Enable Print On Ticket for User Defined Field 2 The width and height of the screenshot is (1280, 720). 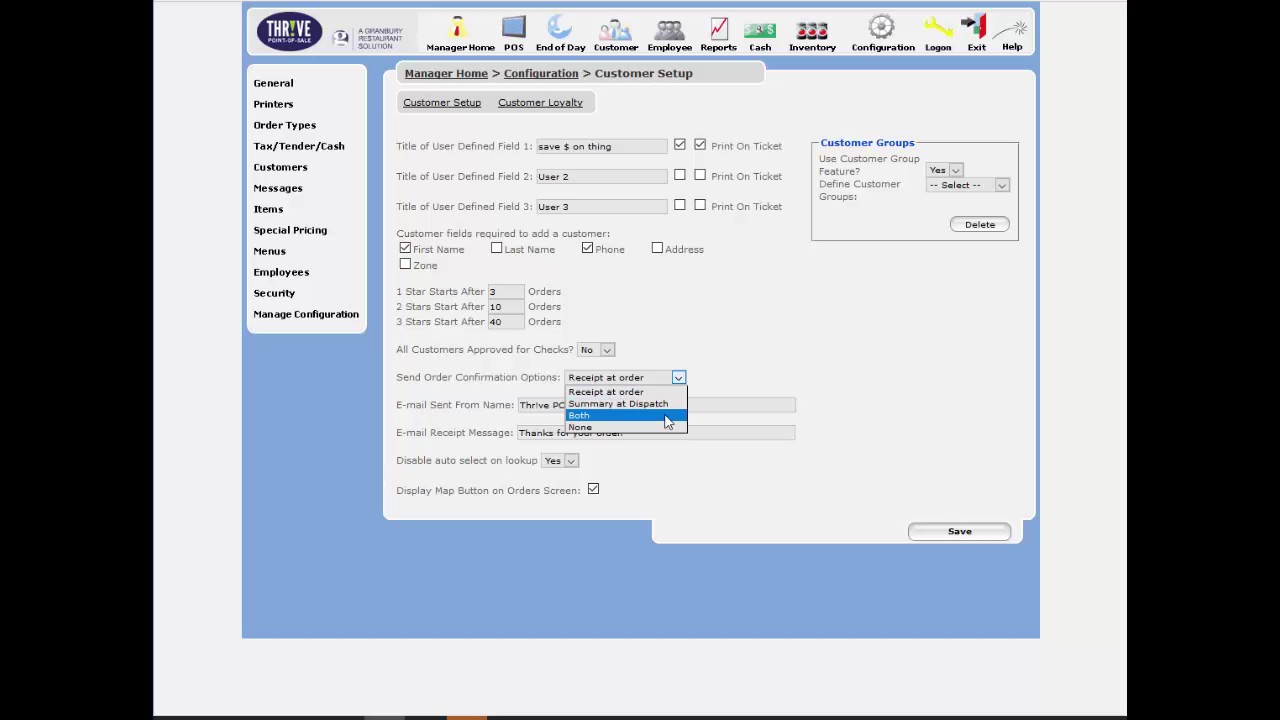(x=700, y=175)
